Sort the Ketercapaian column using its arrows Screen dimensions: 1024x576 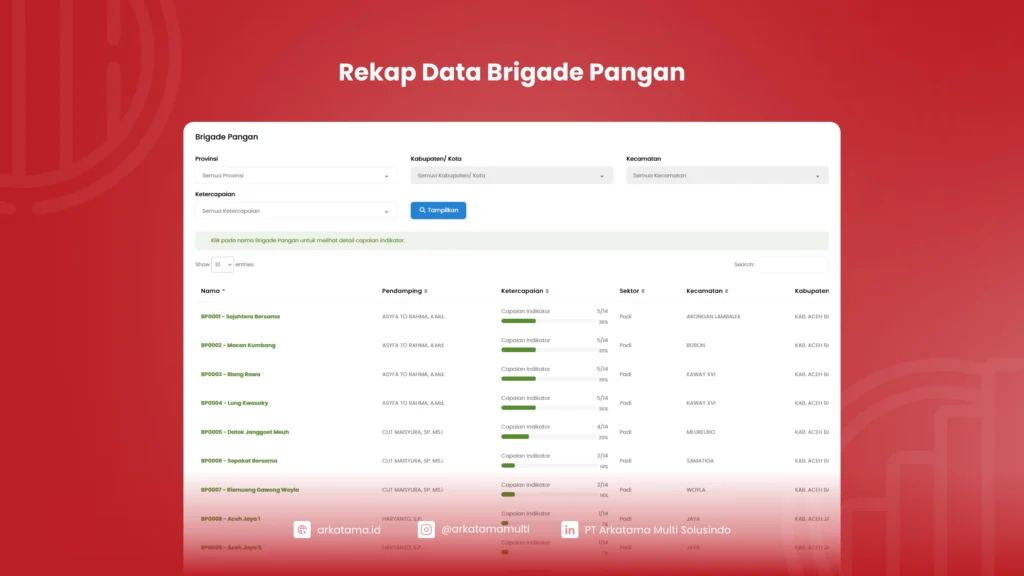click(547, 291)
